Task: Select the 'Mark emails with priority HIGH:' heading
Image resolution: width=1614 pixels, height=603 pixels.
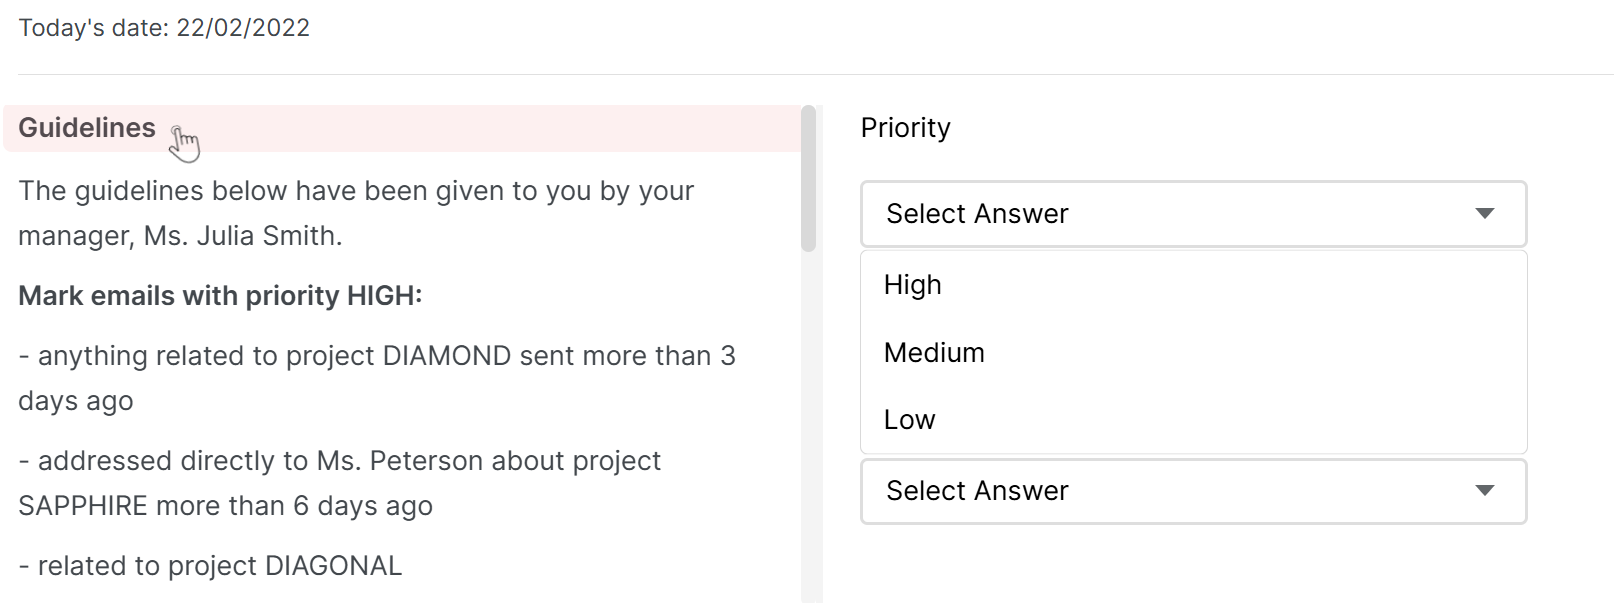Action: (x=220, y=296)
